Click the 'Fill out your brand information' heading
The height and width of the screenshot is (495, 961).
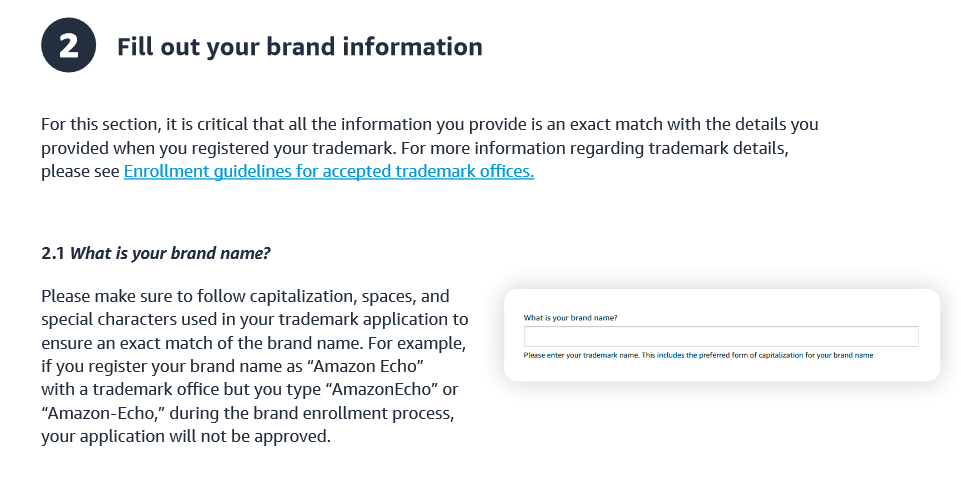[x=300, y=47]
